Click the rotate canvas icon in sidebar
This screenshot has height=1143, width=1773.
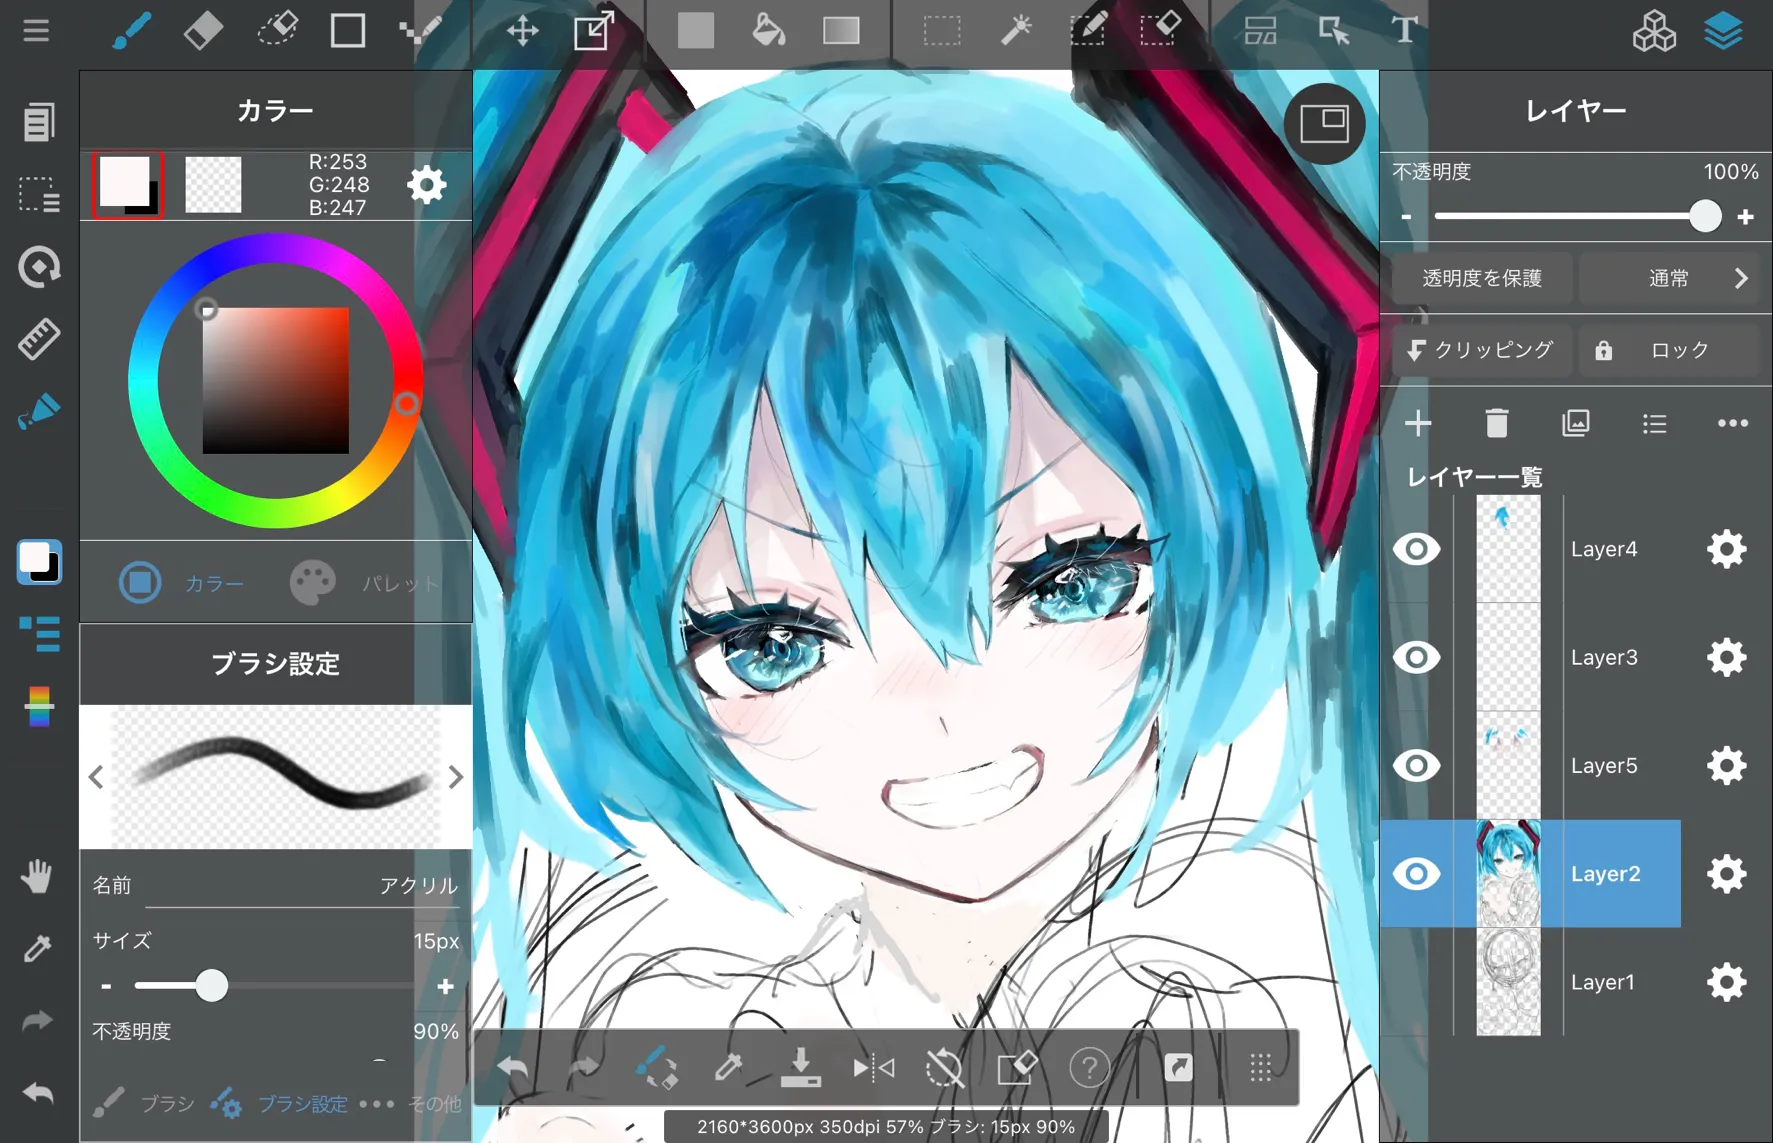tap(38, 267)
